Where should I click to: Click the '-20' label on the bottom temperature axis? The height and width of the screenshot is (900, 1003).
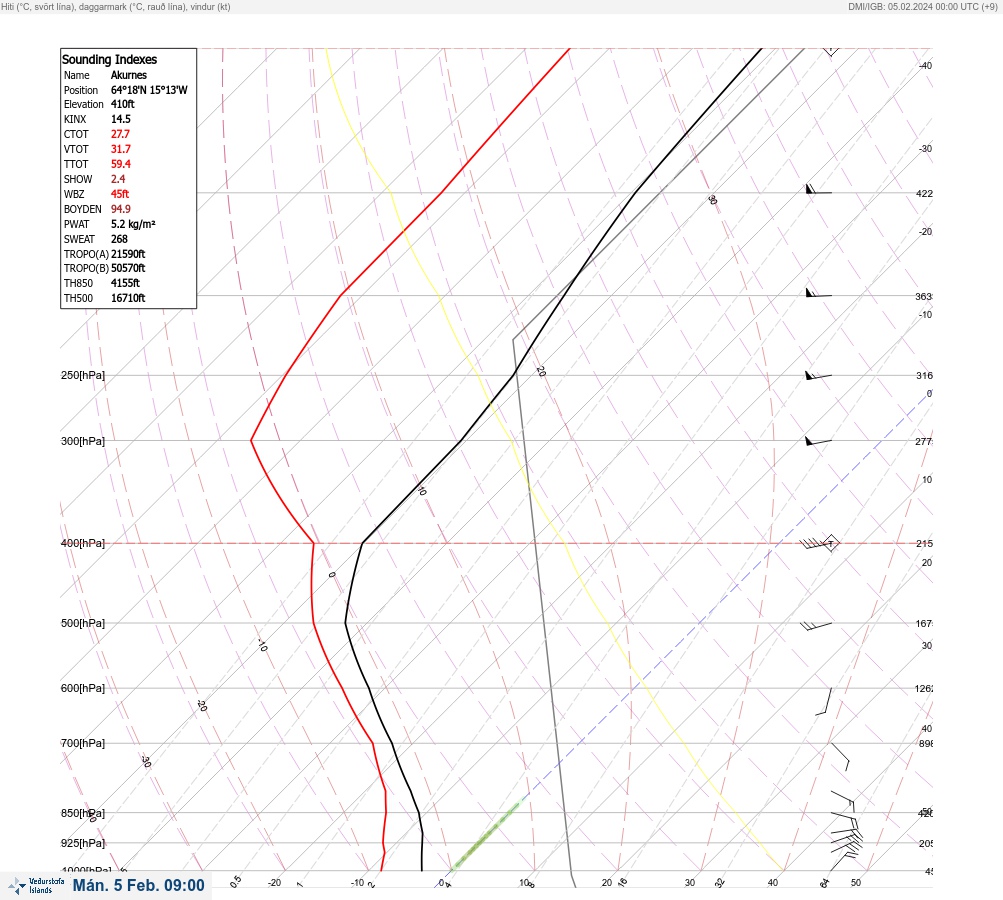point(274,883)
